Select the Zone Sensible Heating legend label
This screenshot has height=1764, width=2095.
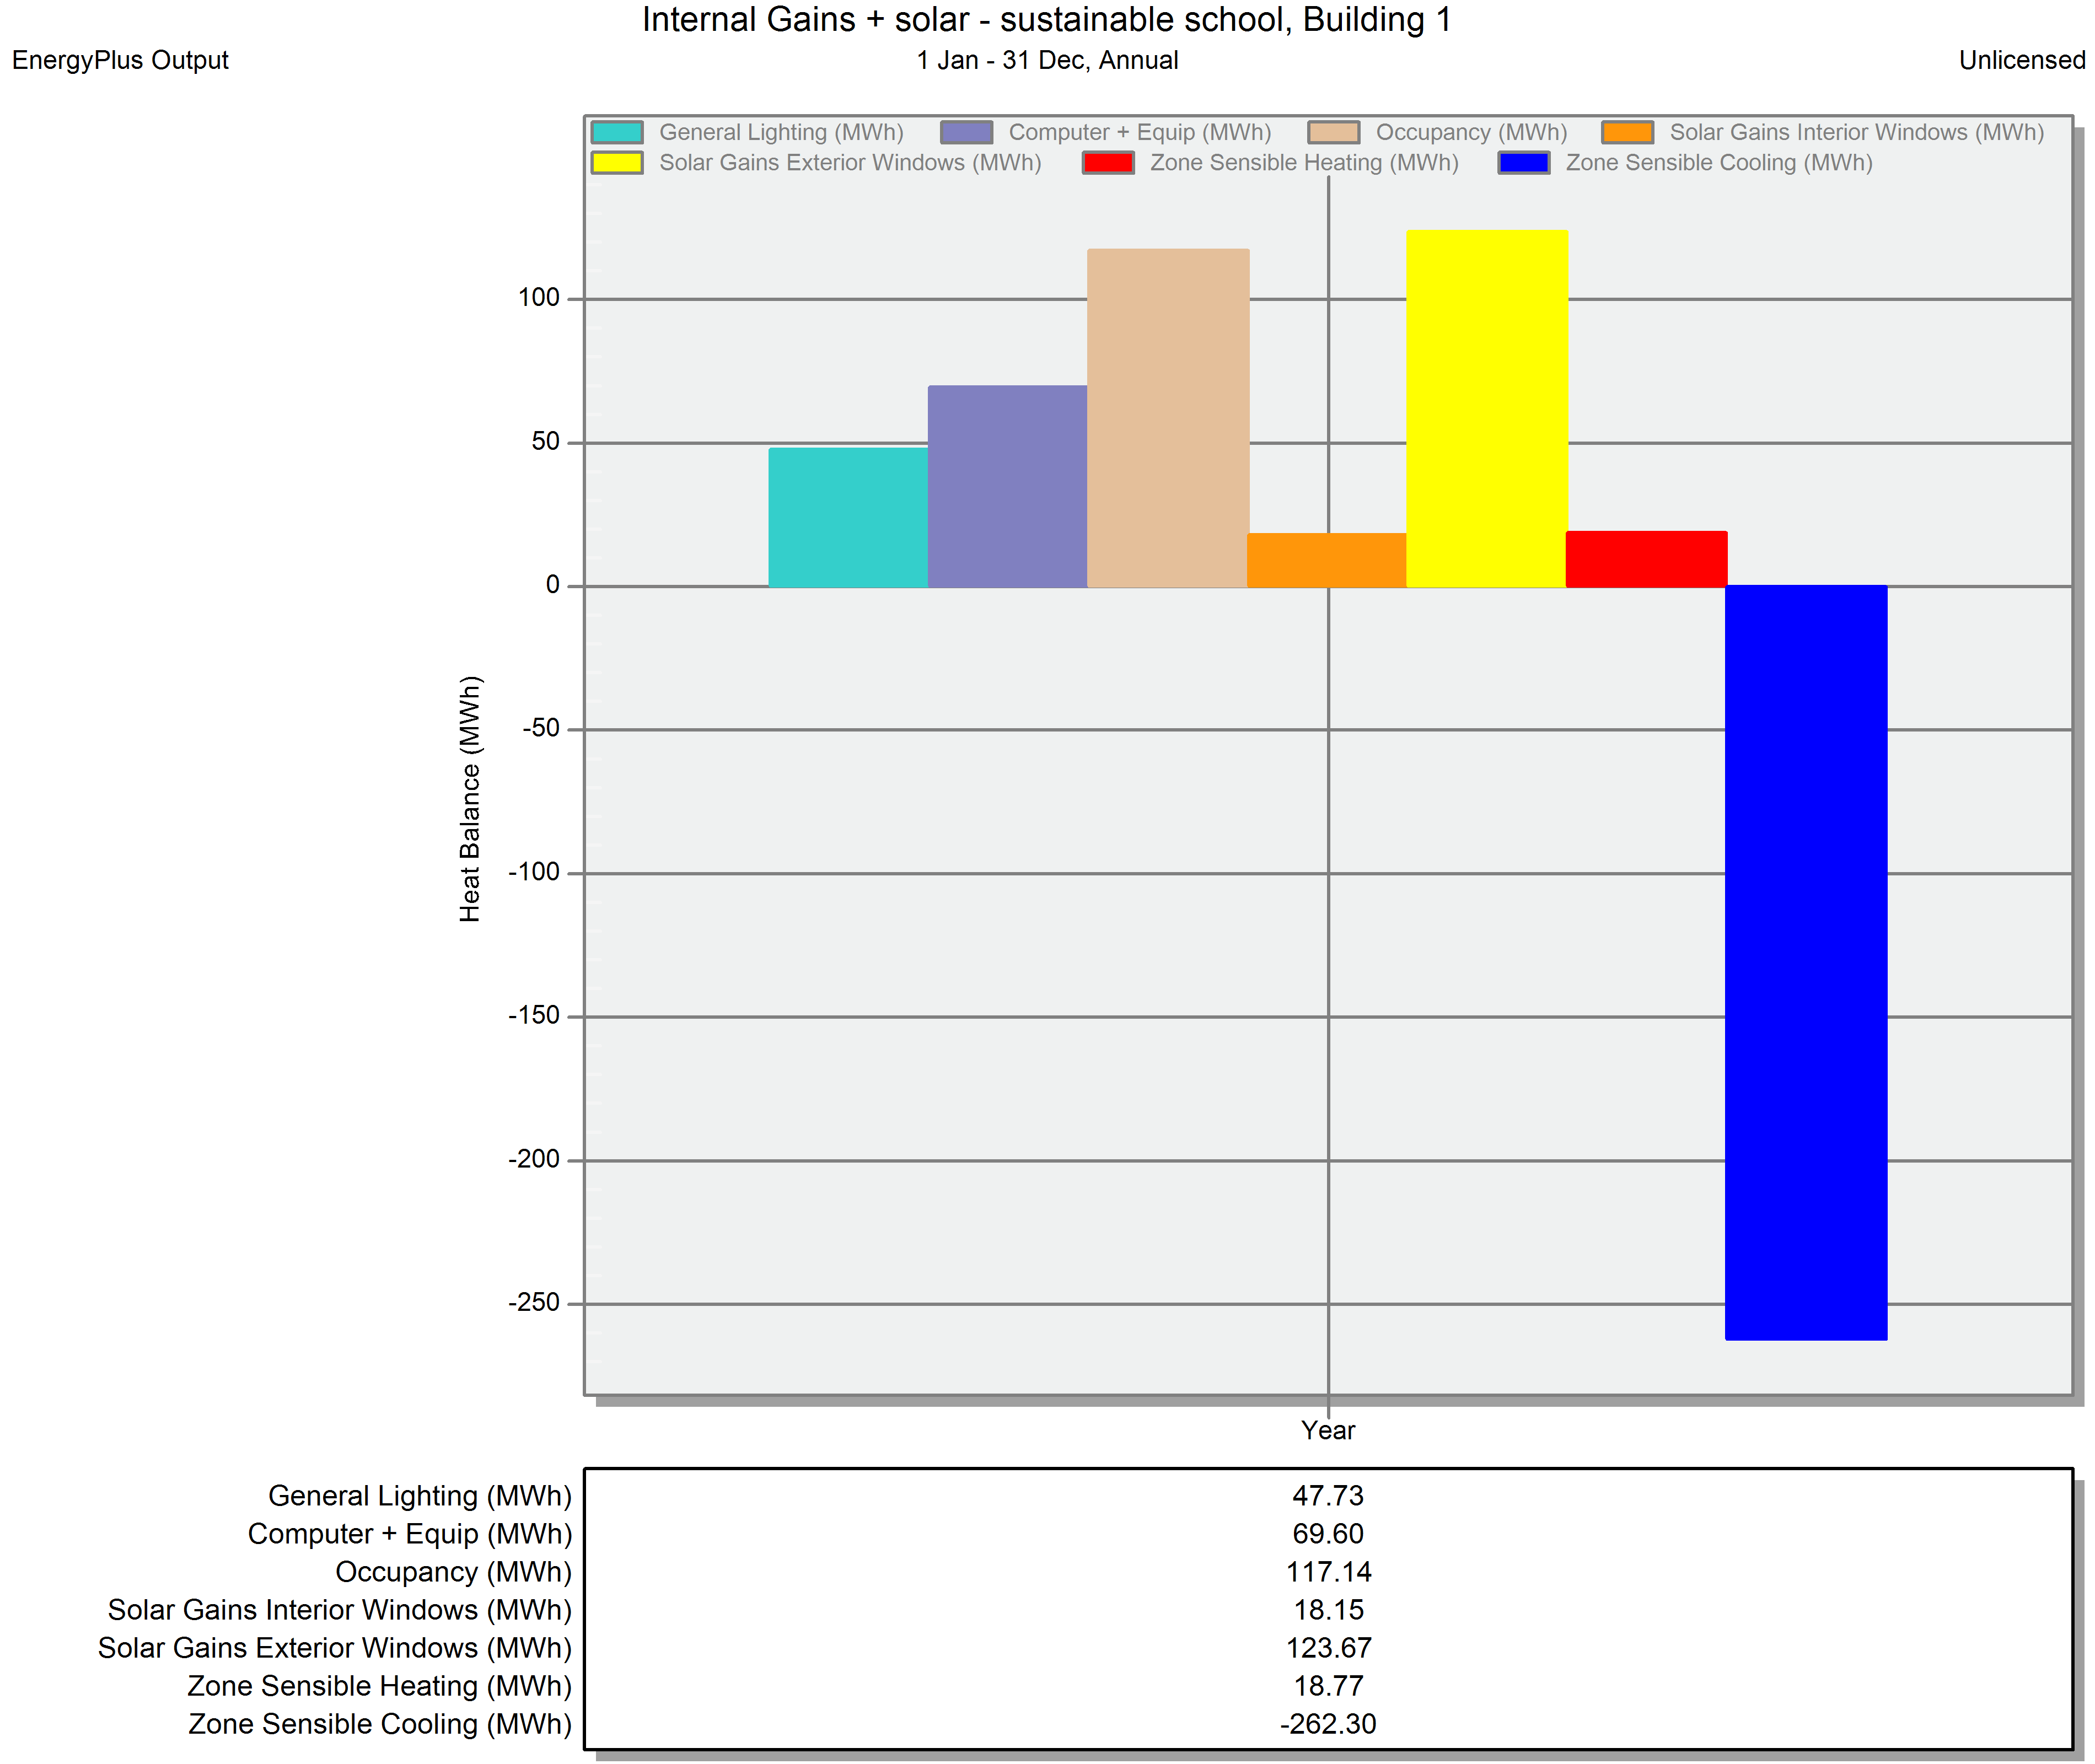coord(1304,162)
